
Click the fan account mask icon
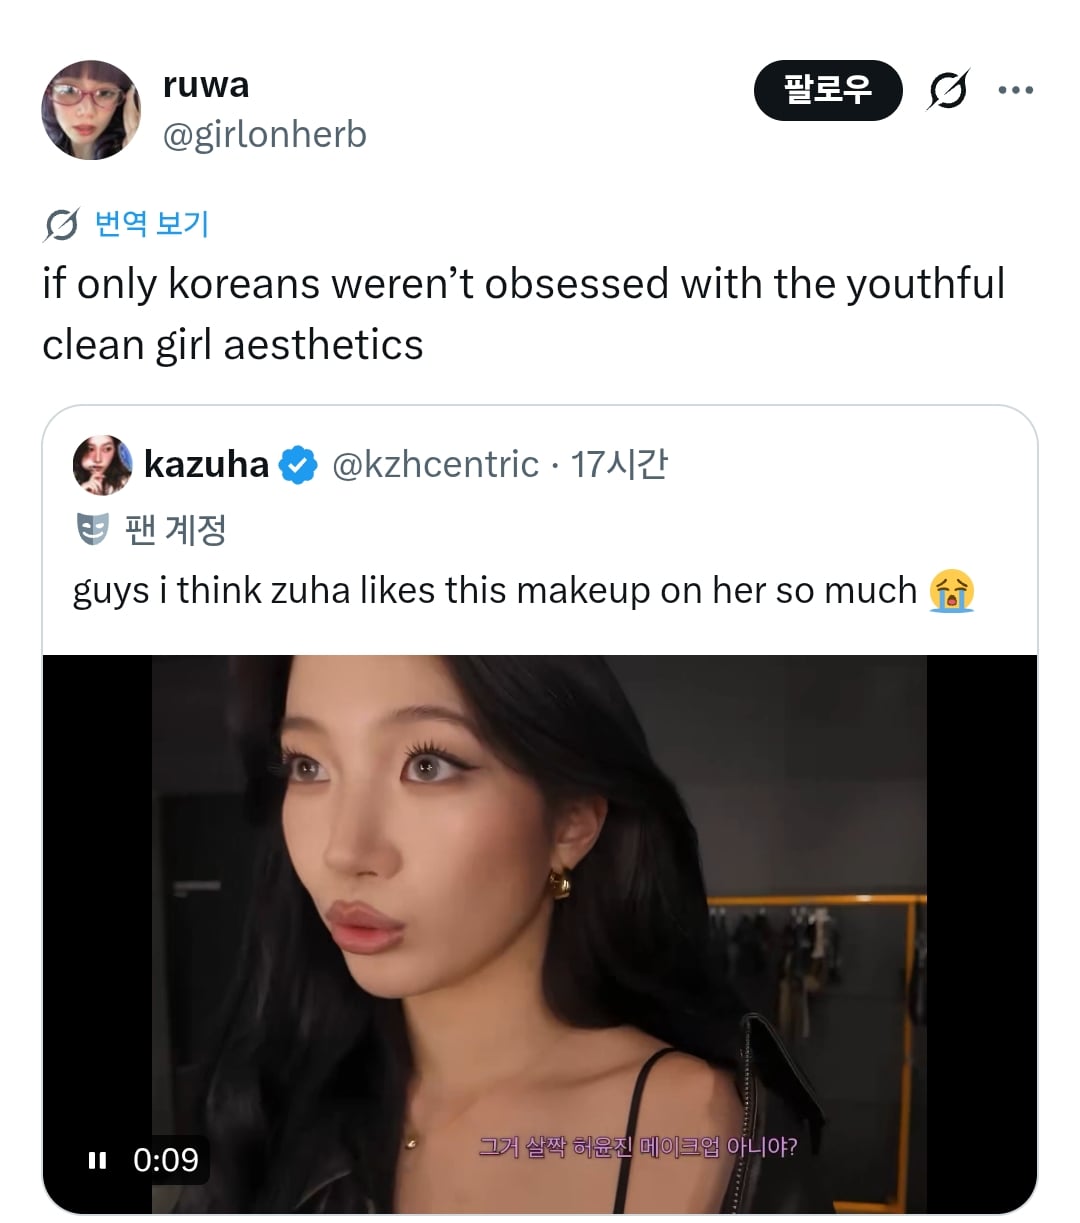pyautogui.click(x=93, y=529)
